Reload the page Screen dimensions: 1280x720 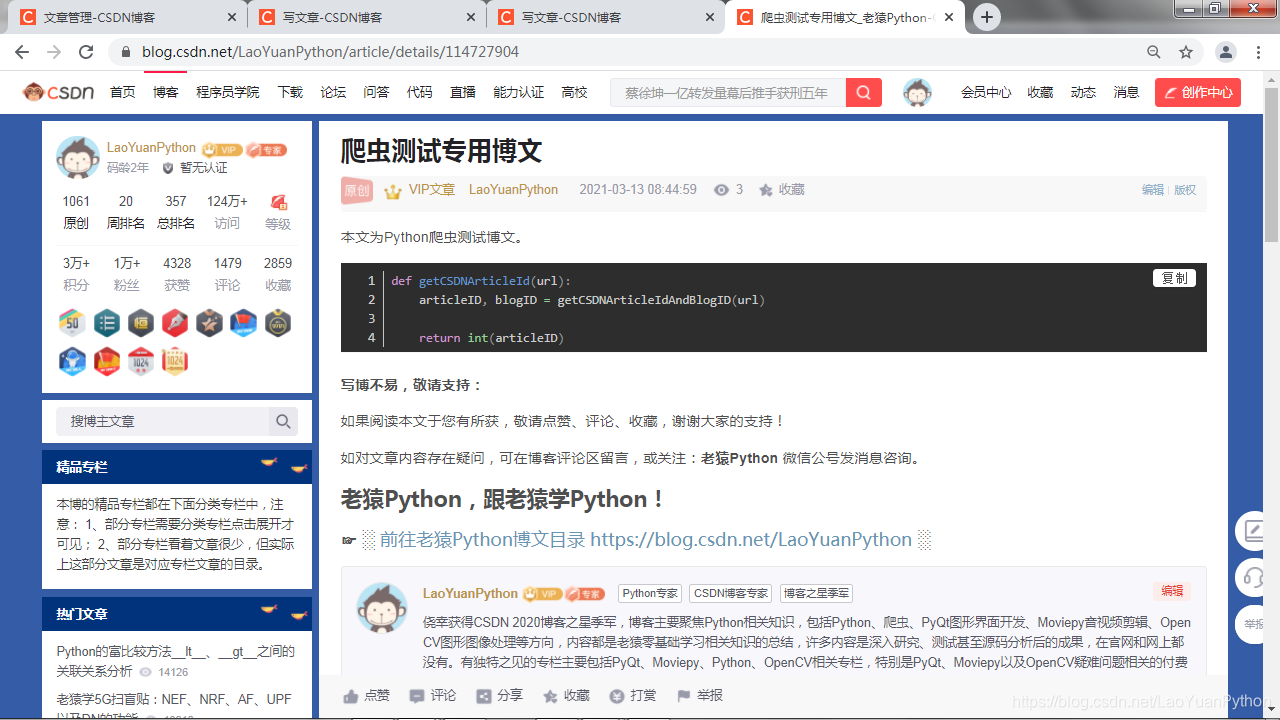86,52
